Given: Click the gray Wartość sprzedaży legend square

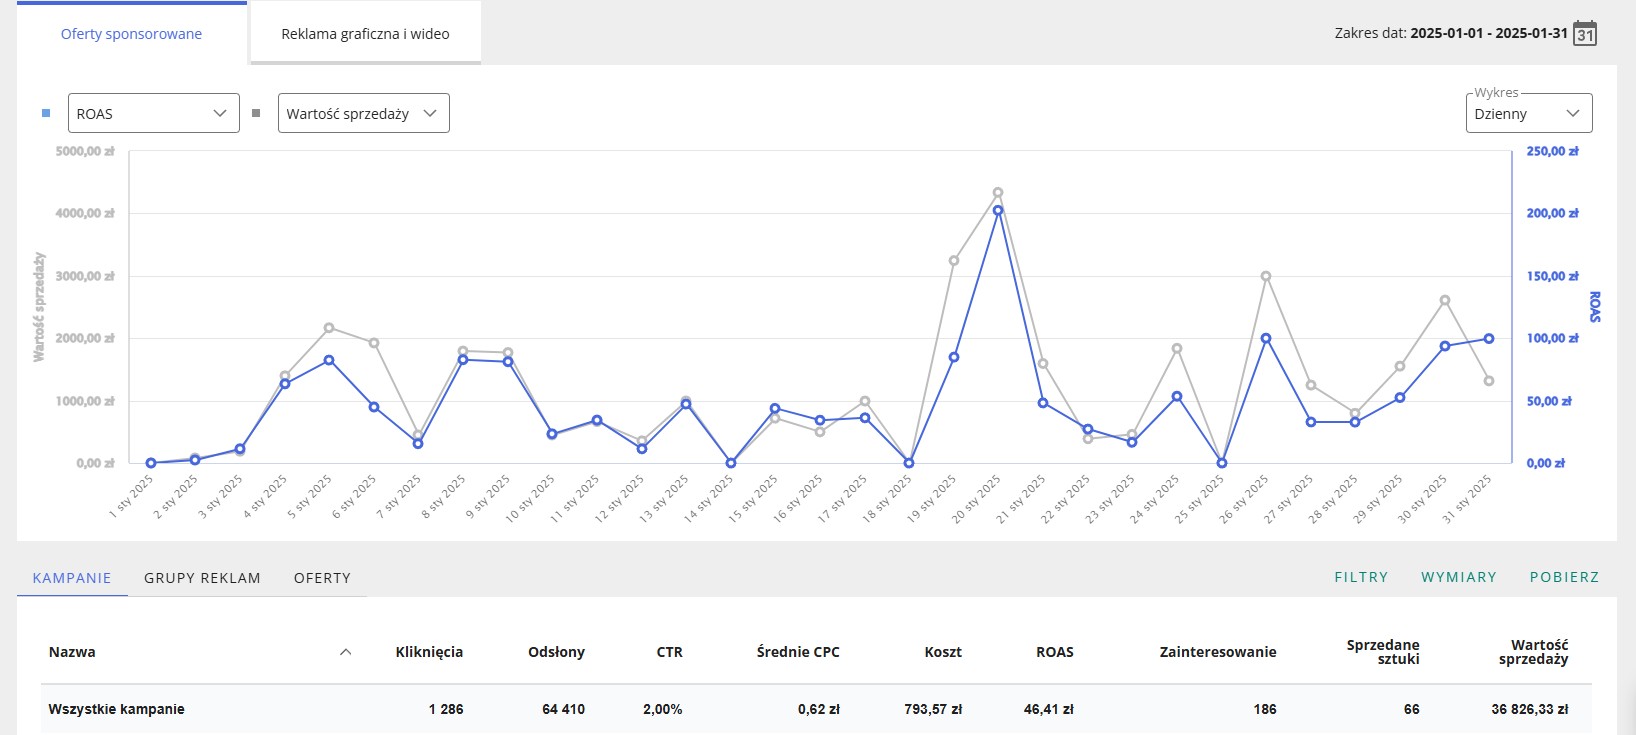Looking at the screenshot, I should 256,113.
